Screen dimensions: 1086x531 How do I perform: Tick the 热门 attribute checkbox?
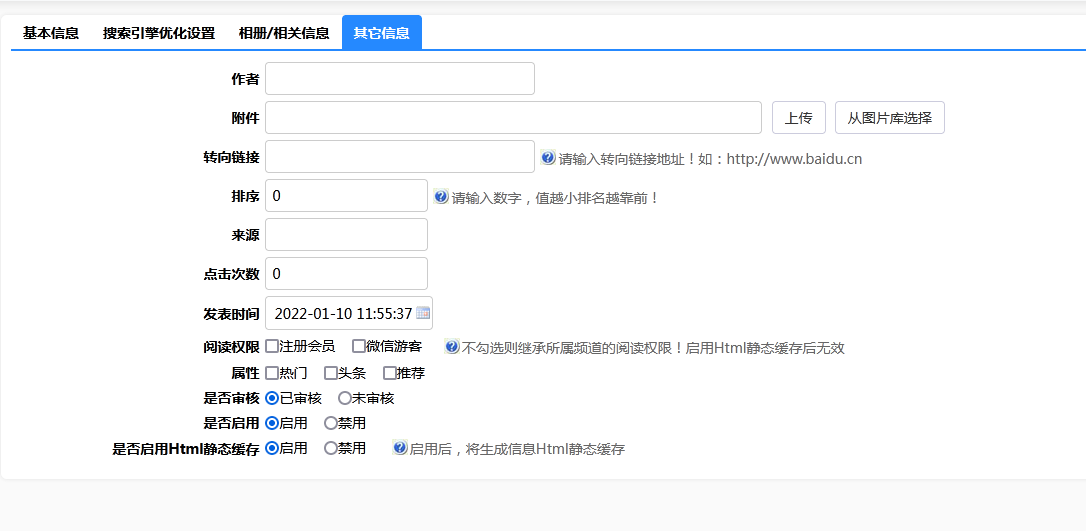point(272,373)
